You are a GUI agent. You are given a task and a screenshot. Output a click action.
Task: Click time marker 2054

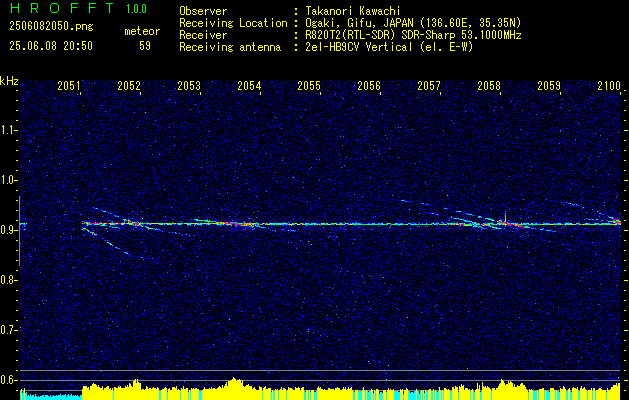pos(249,85)
